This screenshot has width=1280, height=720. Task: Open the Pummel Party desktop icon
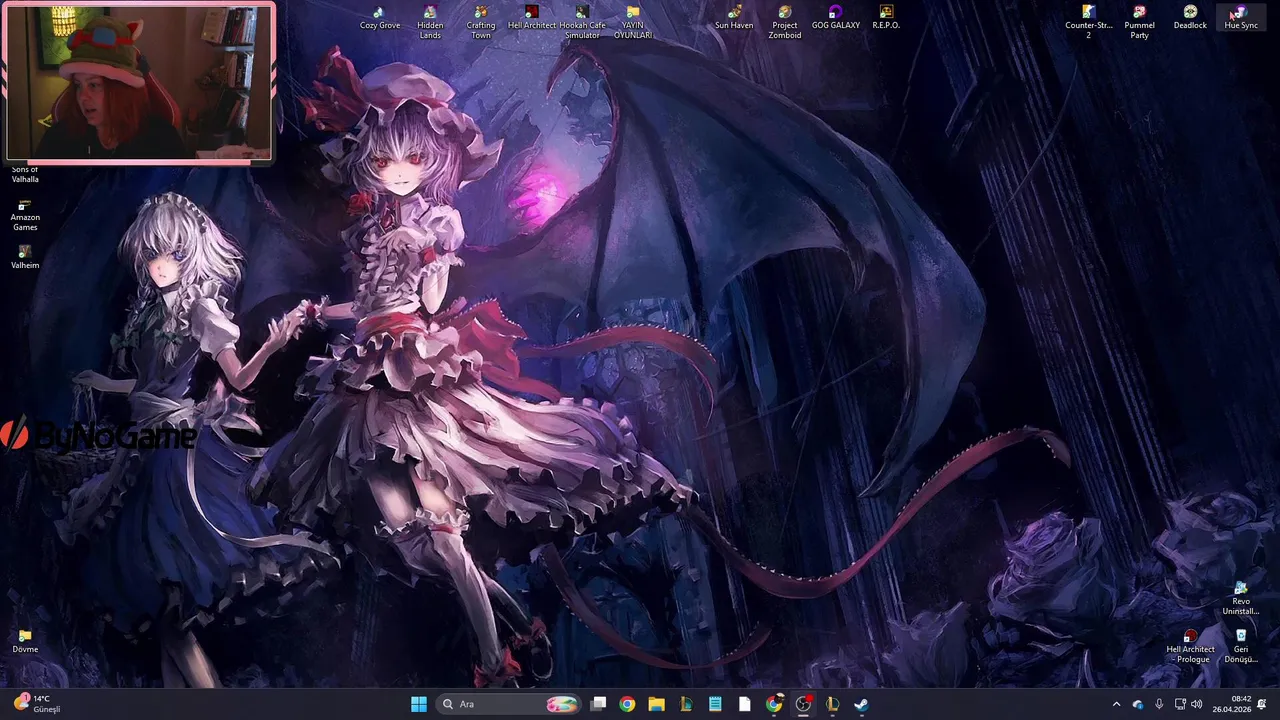click(1139, 23)
